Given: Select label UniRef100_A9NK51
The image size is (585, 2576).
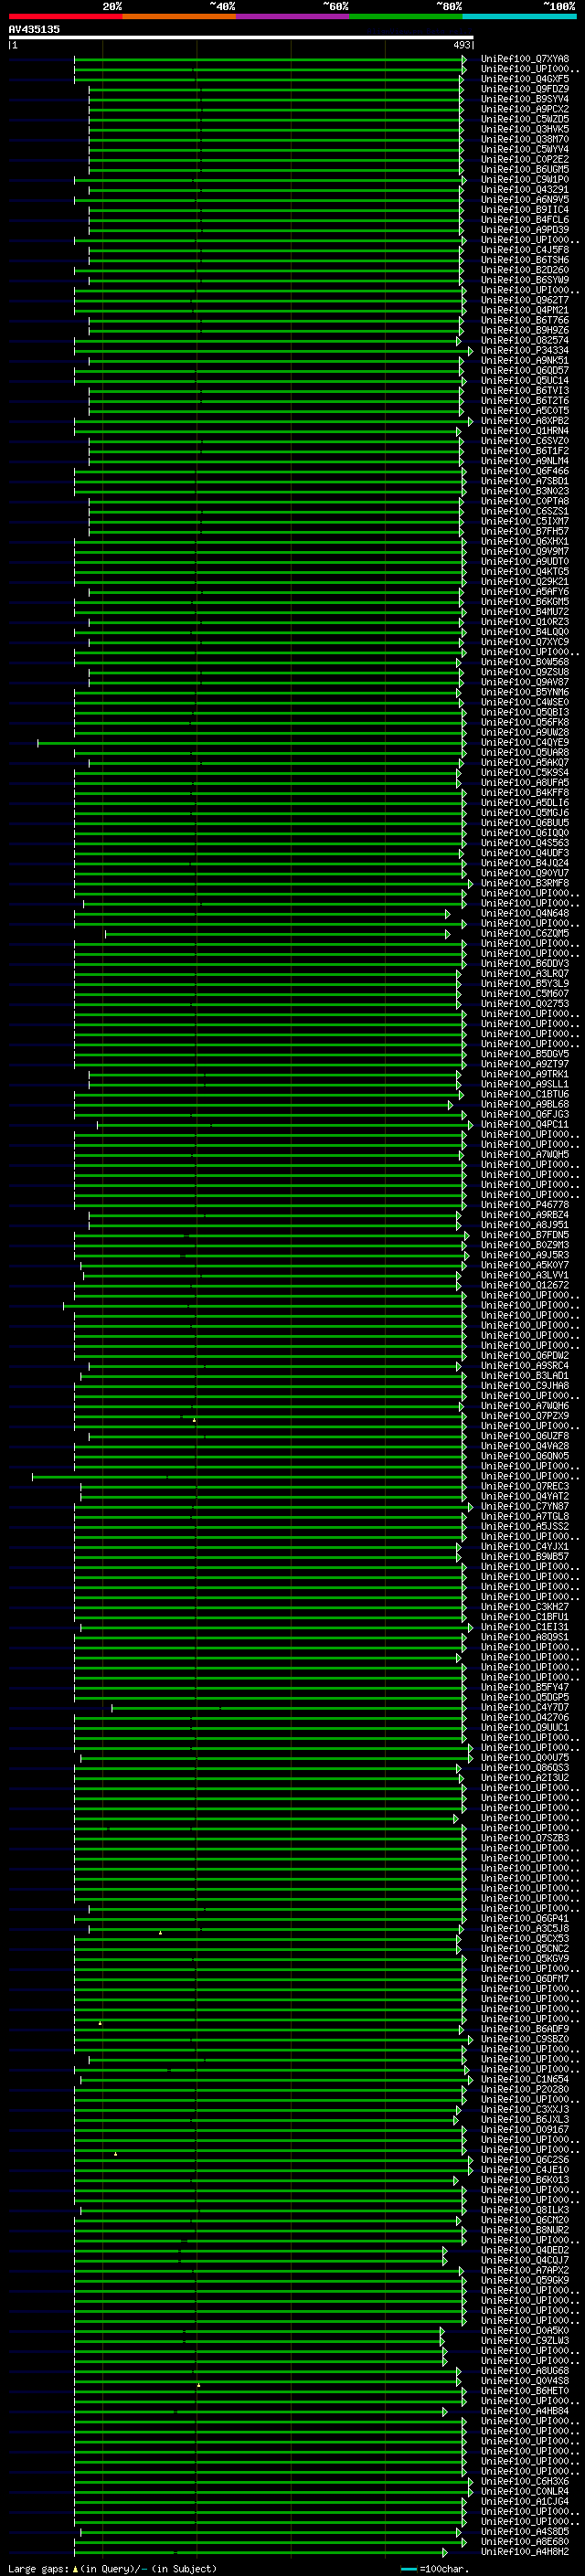Looking at the screenshot, I should click(x=525, y=361).
